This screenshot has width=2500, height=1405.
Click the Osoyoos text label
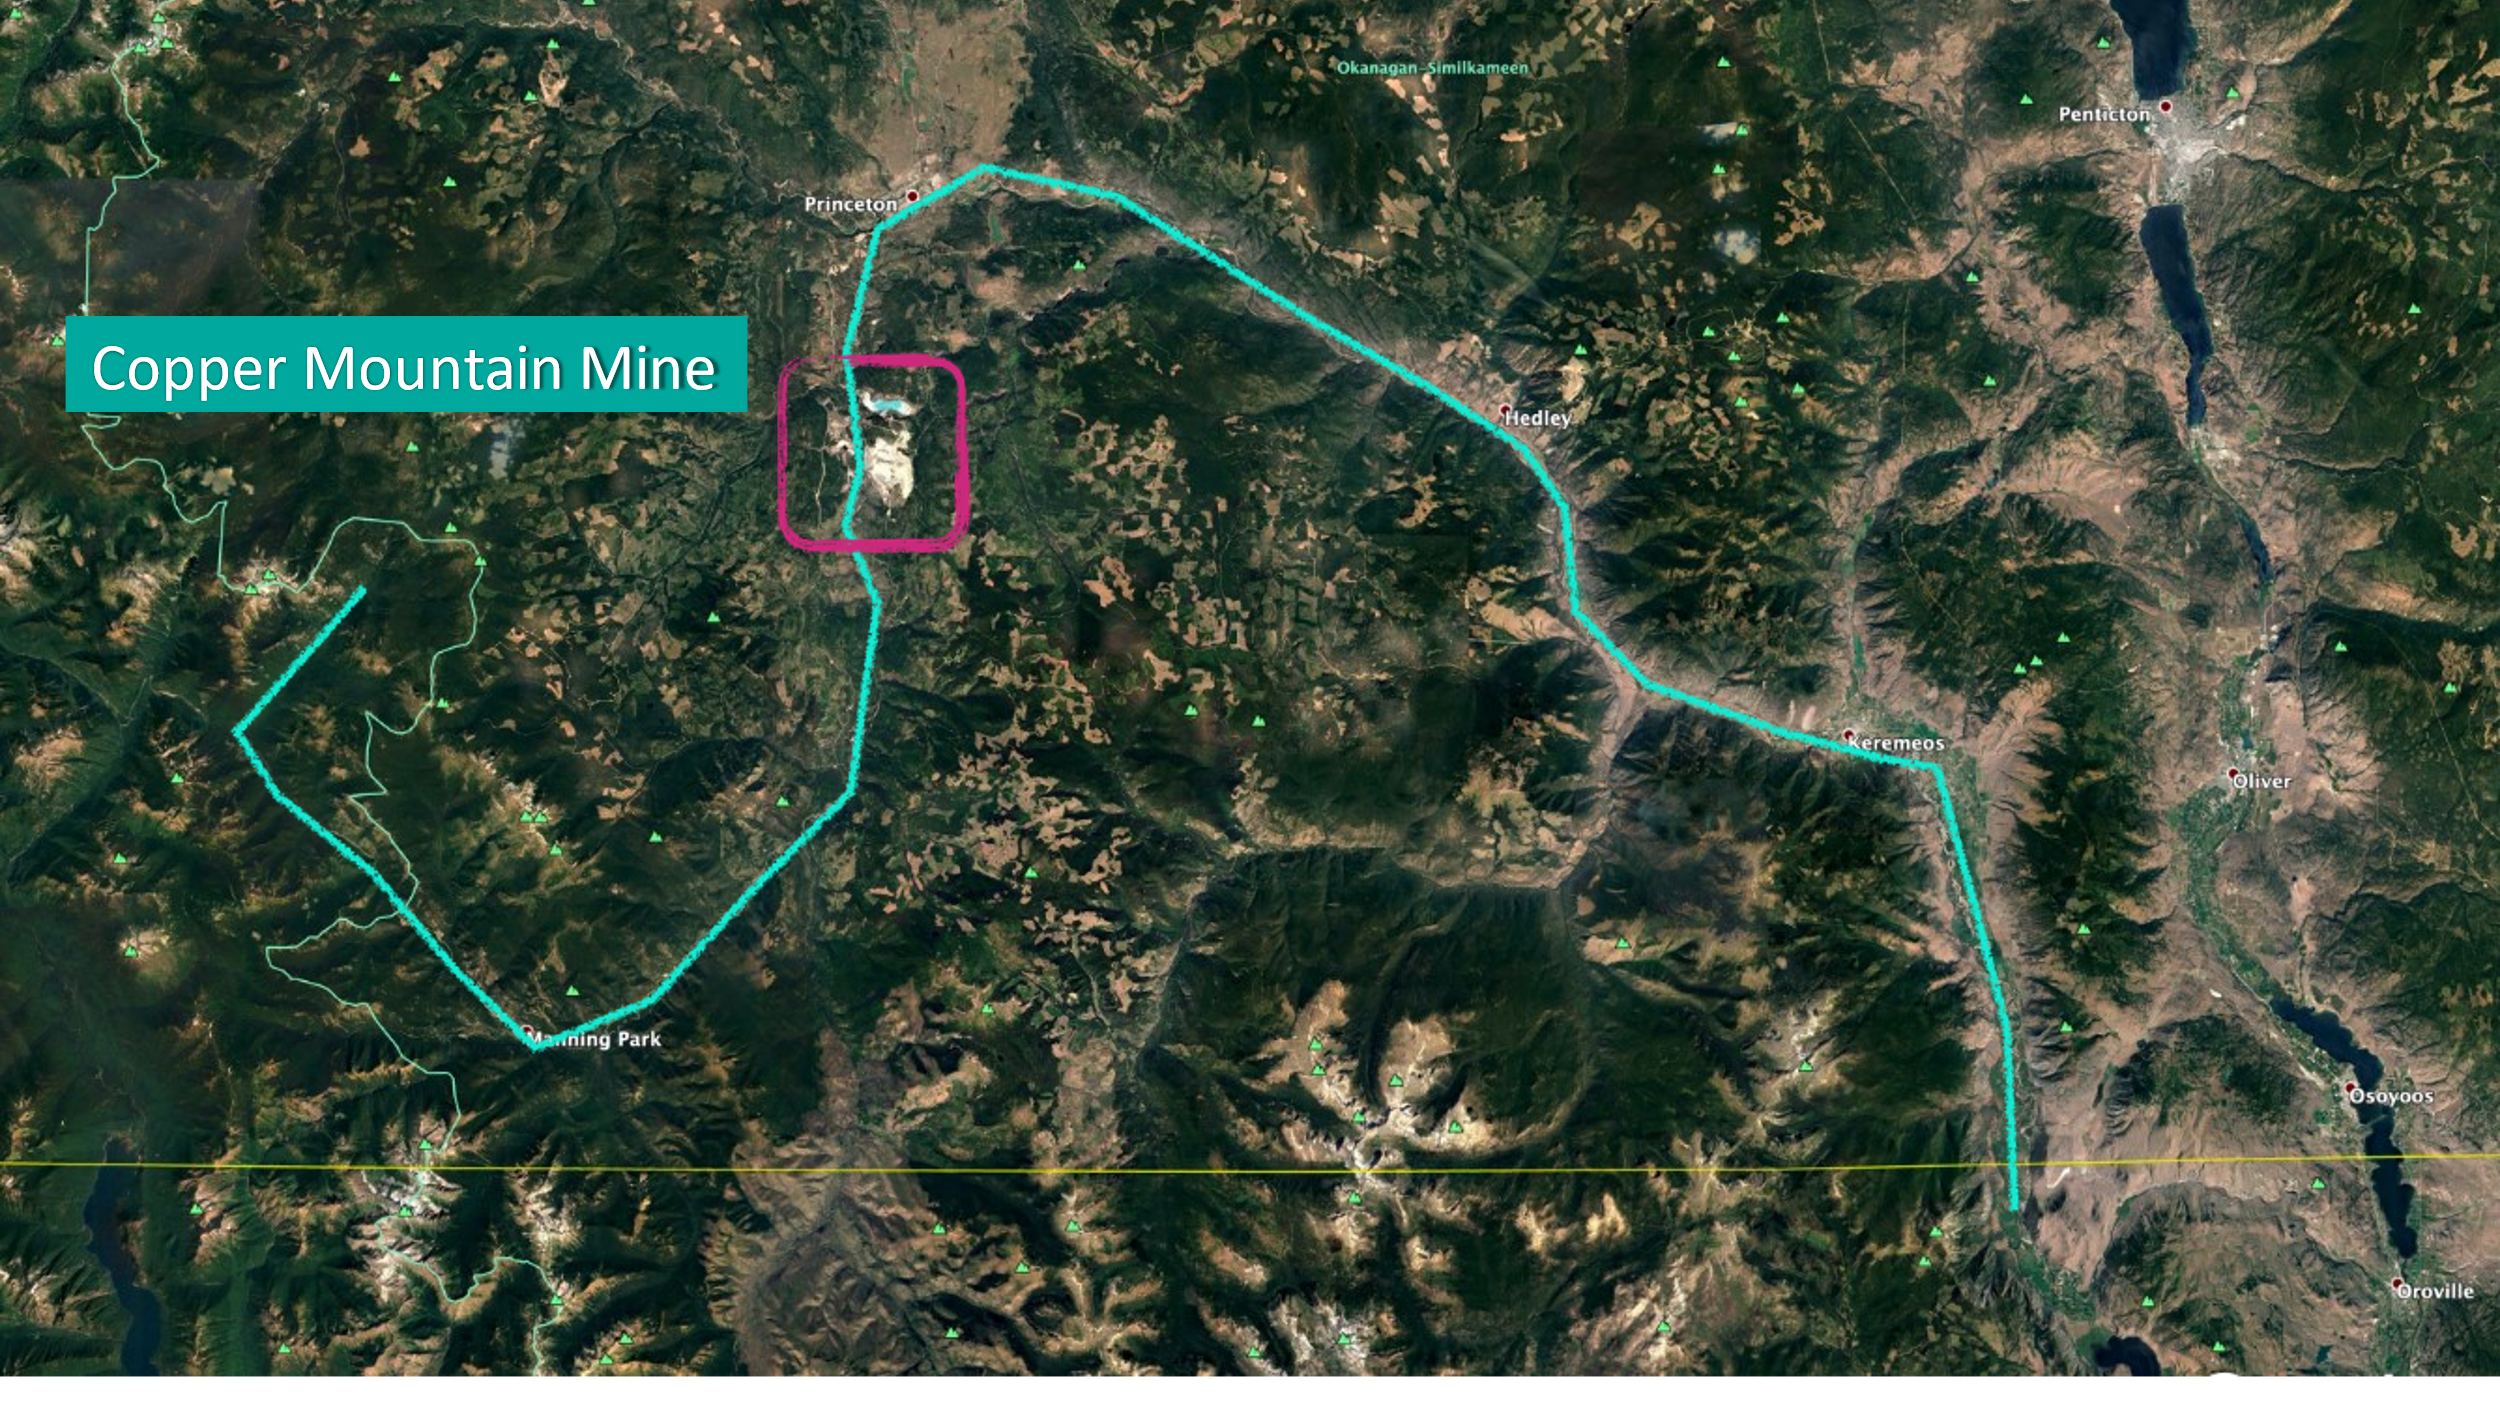click(x=2392, y=1097)
